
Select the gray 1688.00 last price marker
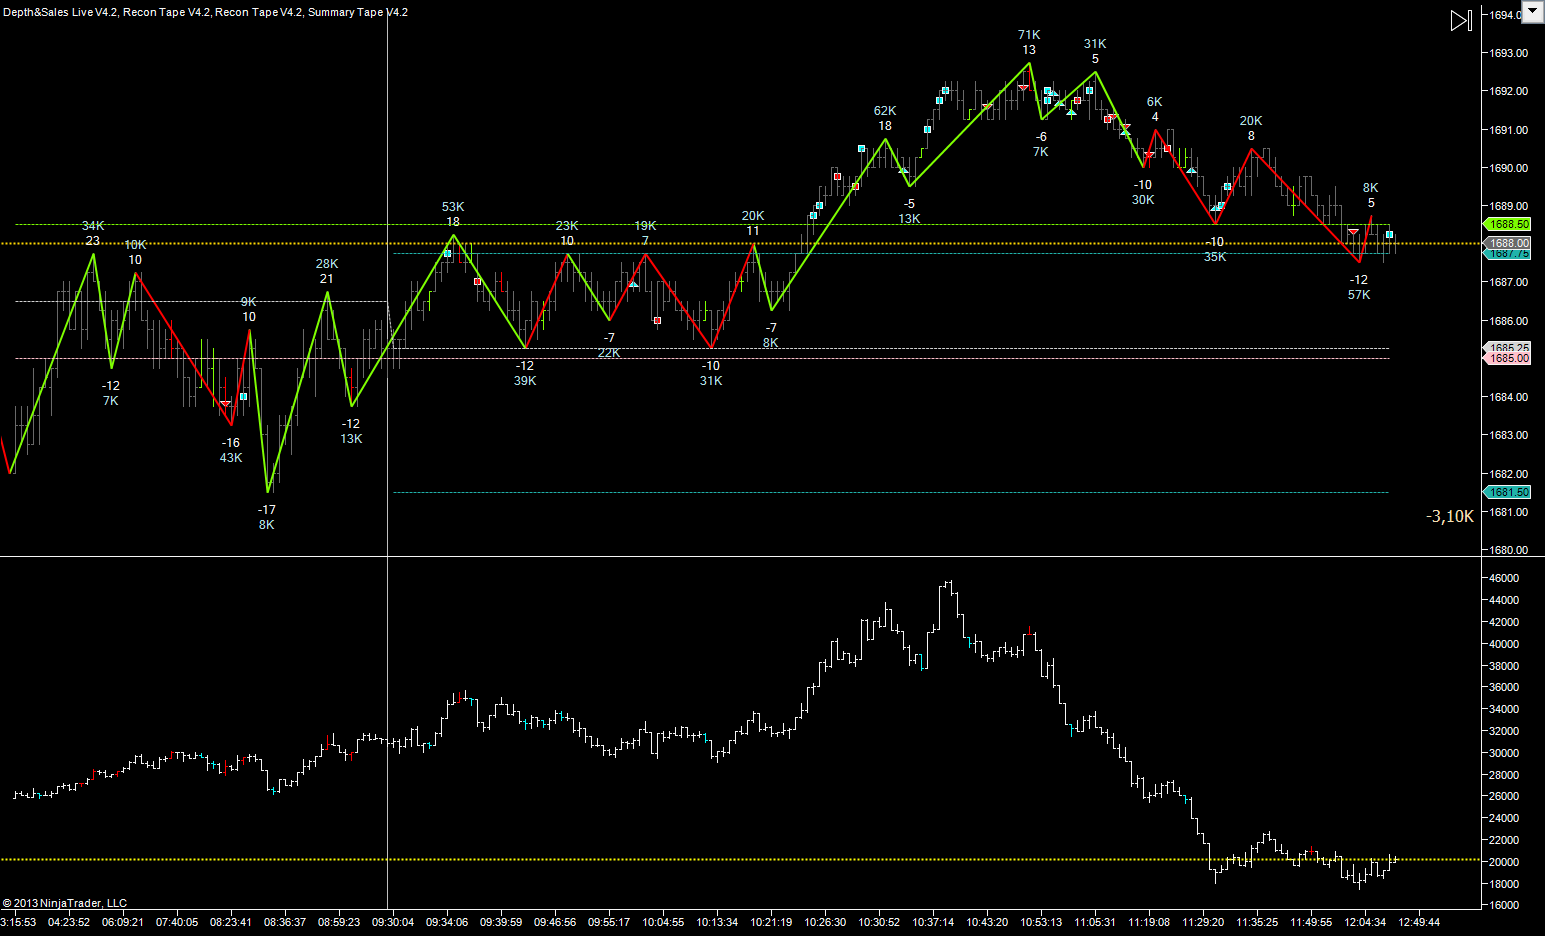[1508, 243]
